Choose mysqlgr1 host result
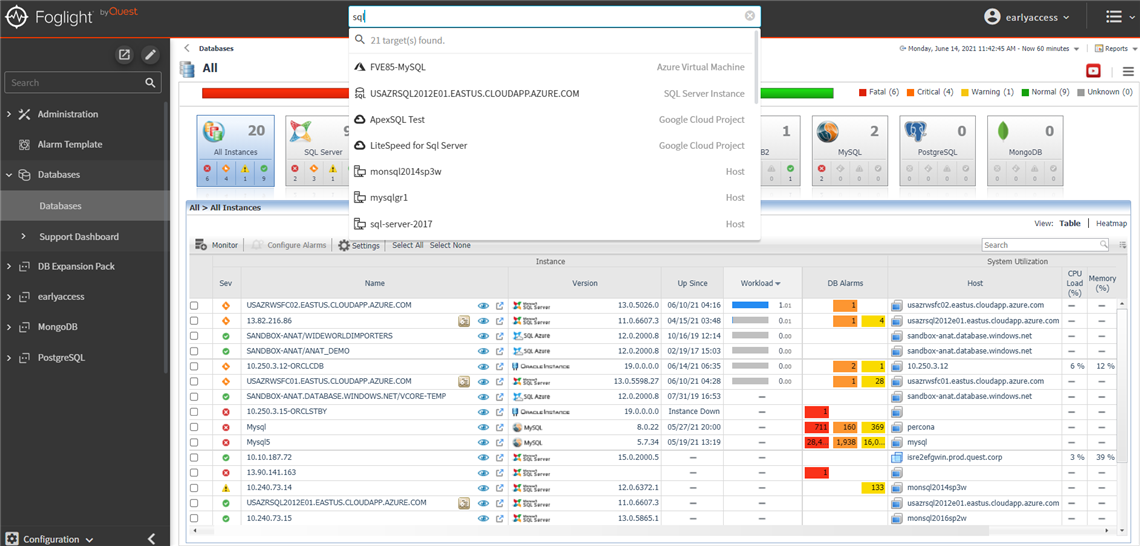 coord(554,198)
